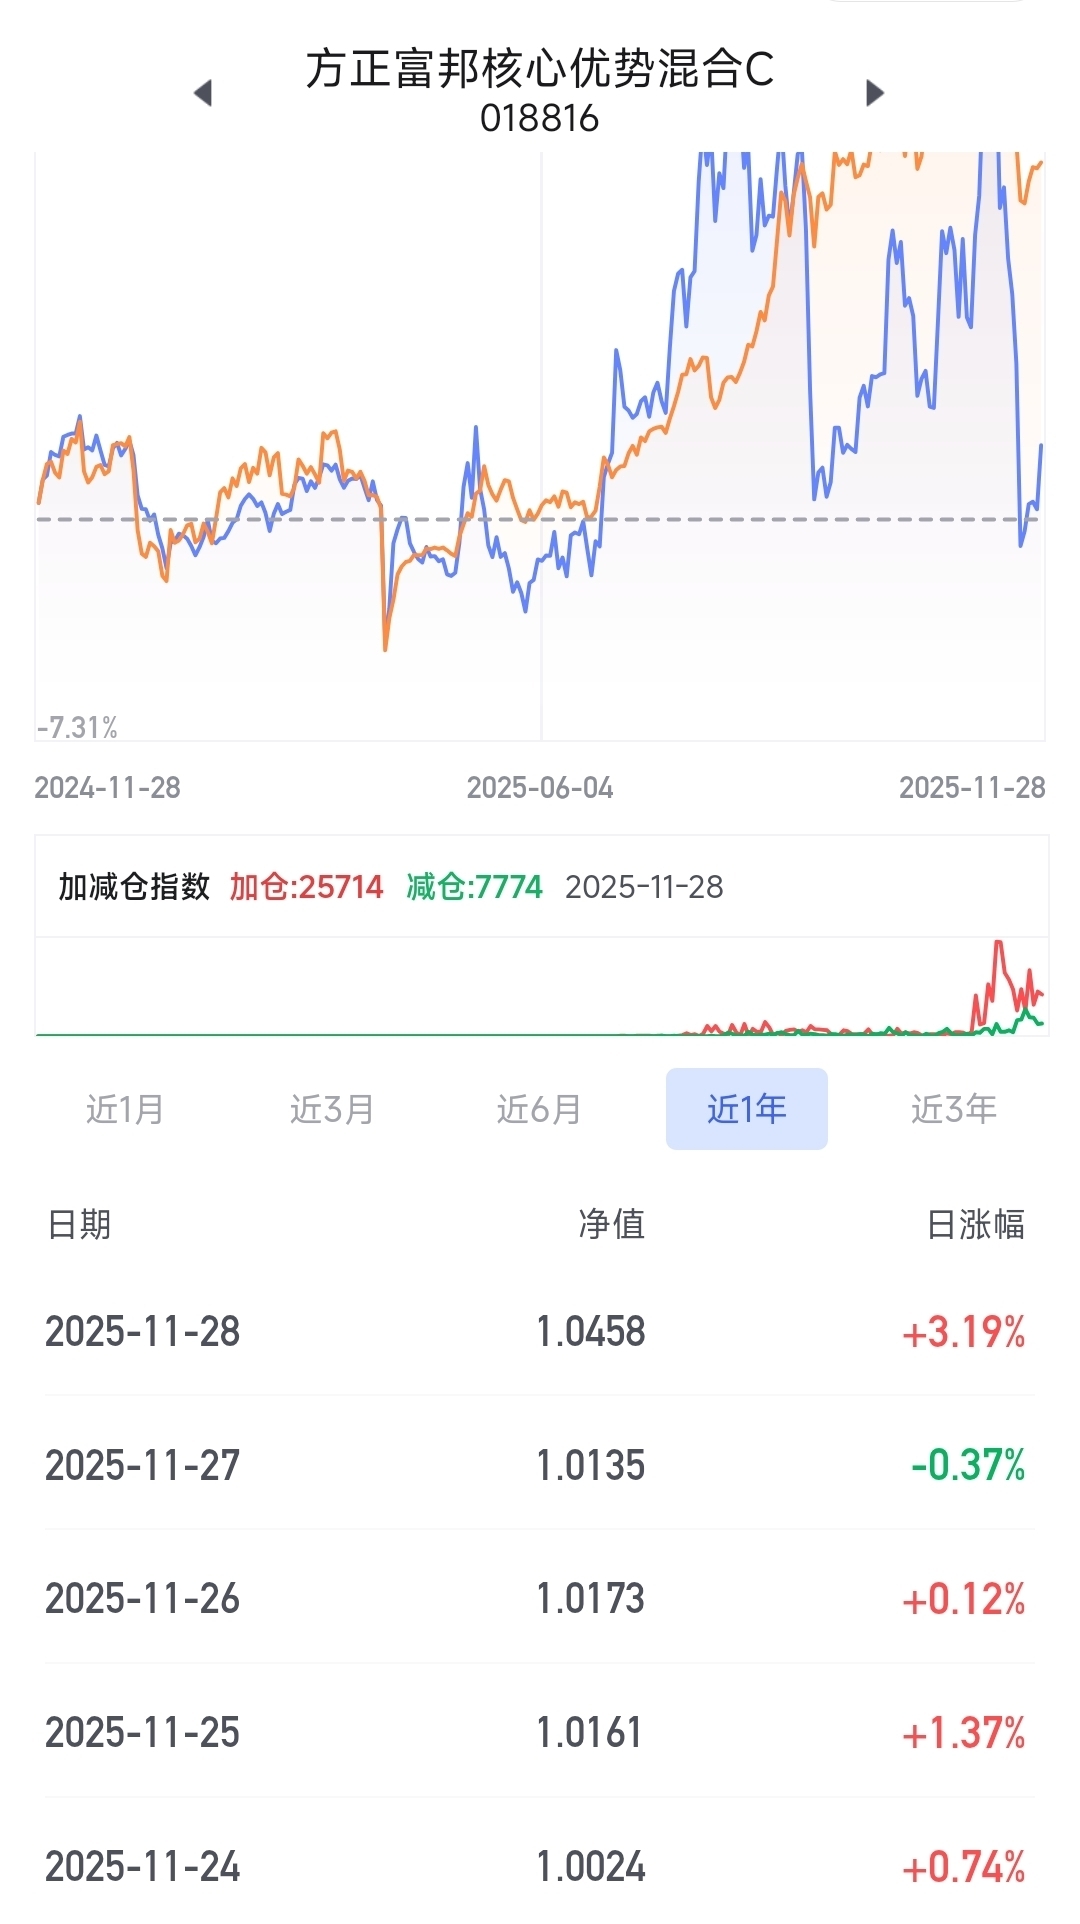Go to next fund with right arrow

coord(875,93)
